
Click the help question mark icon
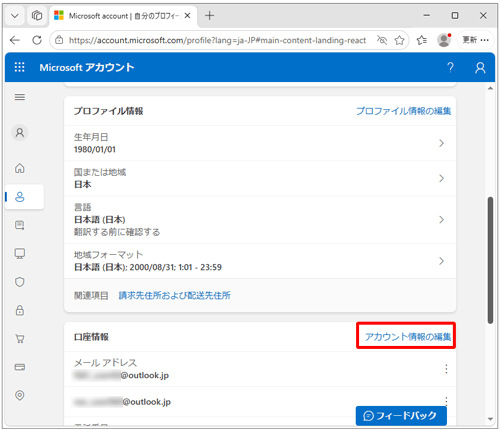[450, 67]
